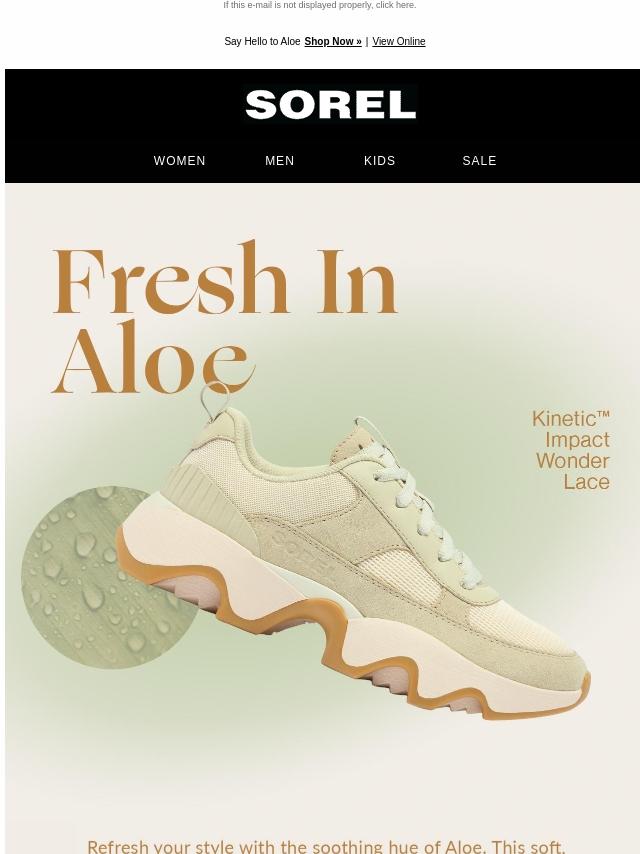
Task: Select the WOMEN navigation item
Action: [x=179, y=161]
